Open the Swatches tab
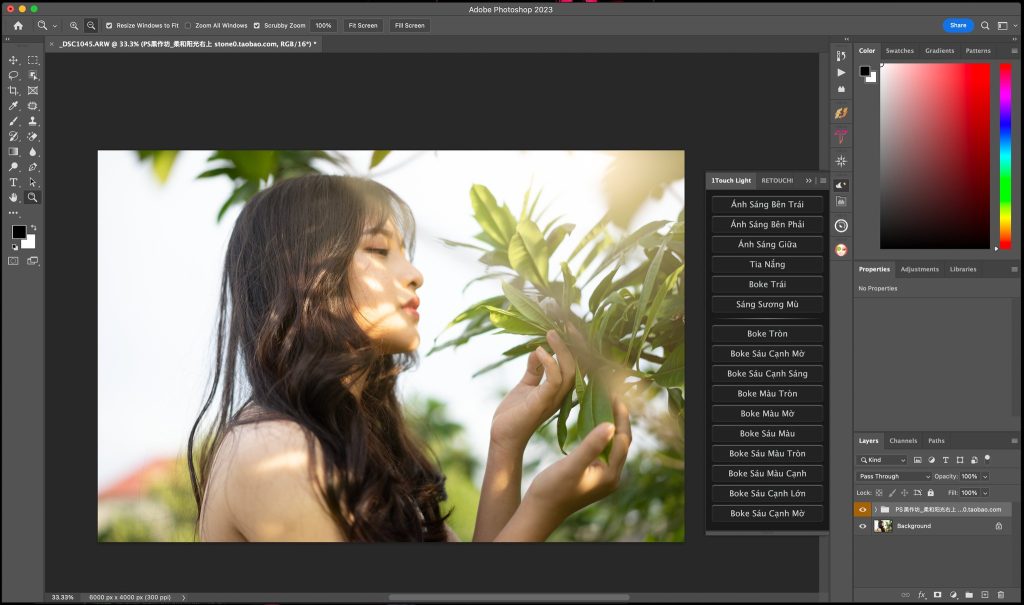Image resolution: width=1024 pixels, height=605 pixels. [x=900, y=50]
